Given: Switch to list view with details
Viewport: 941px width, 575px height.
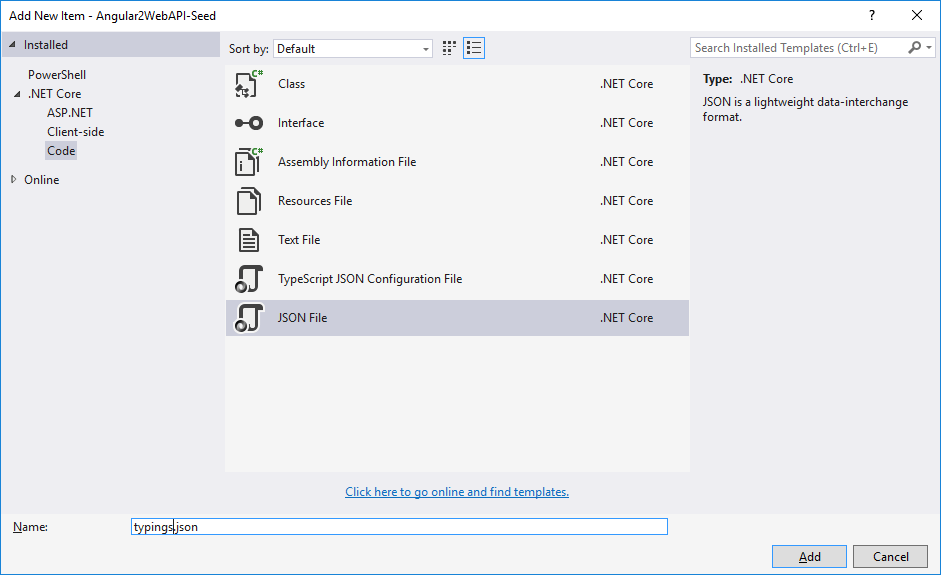Looking at the screenshot, I should coord(474,48).
